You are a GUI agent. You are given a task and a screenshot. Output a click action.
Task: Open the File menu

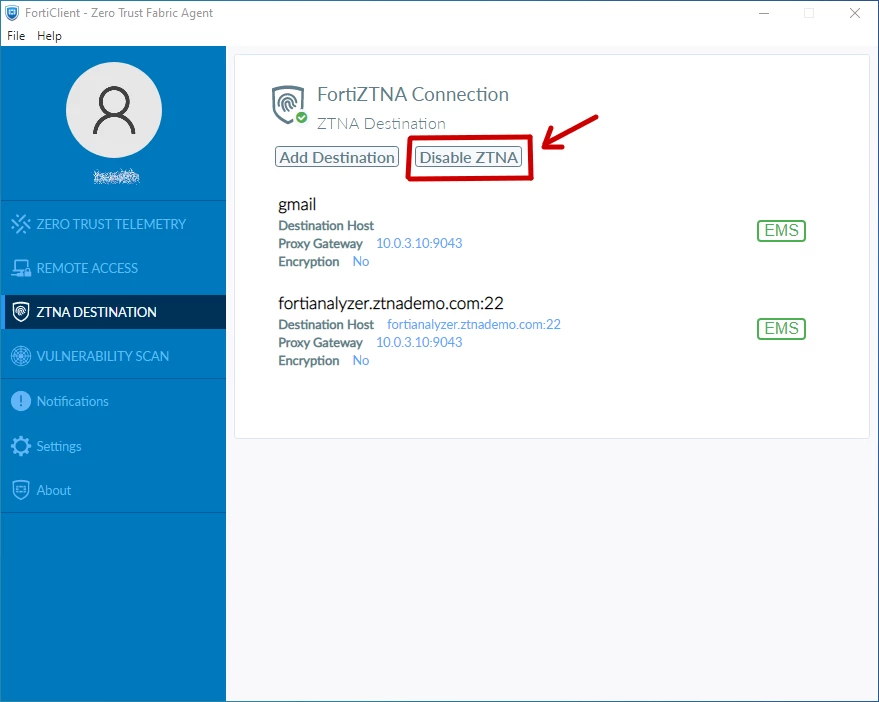pyautogui.click(x=16, y=35)
